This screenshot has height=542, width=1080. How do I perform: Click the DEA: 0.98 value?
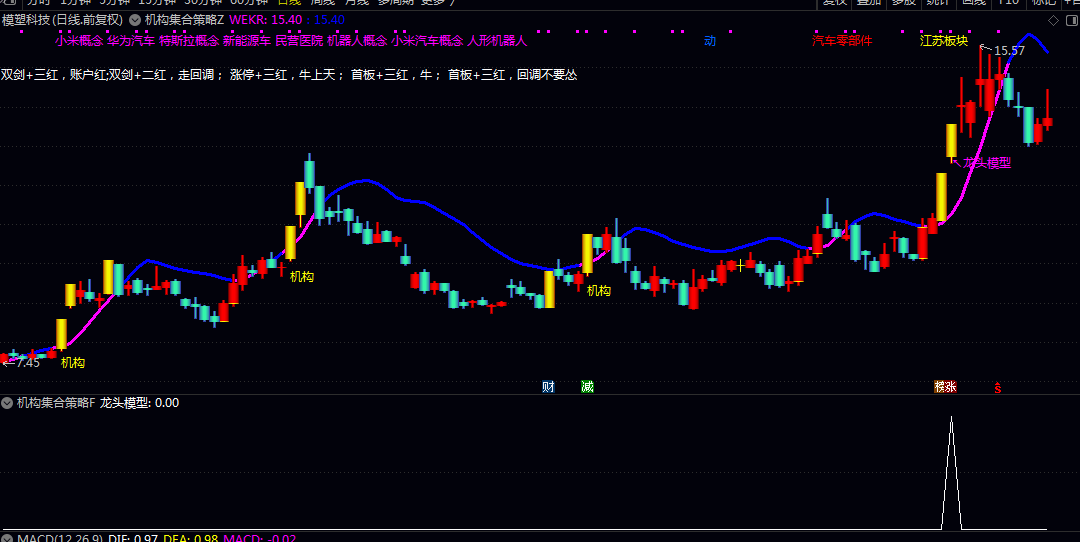[191, 538]
